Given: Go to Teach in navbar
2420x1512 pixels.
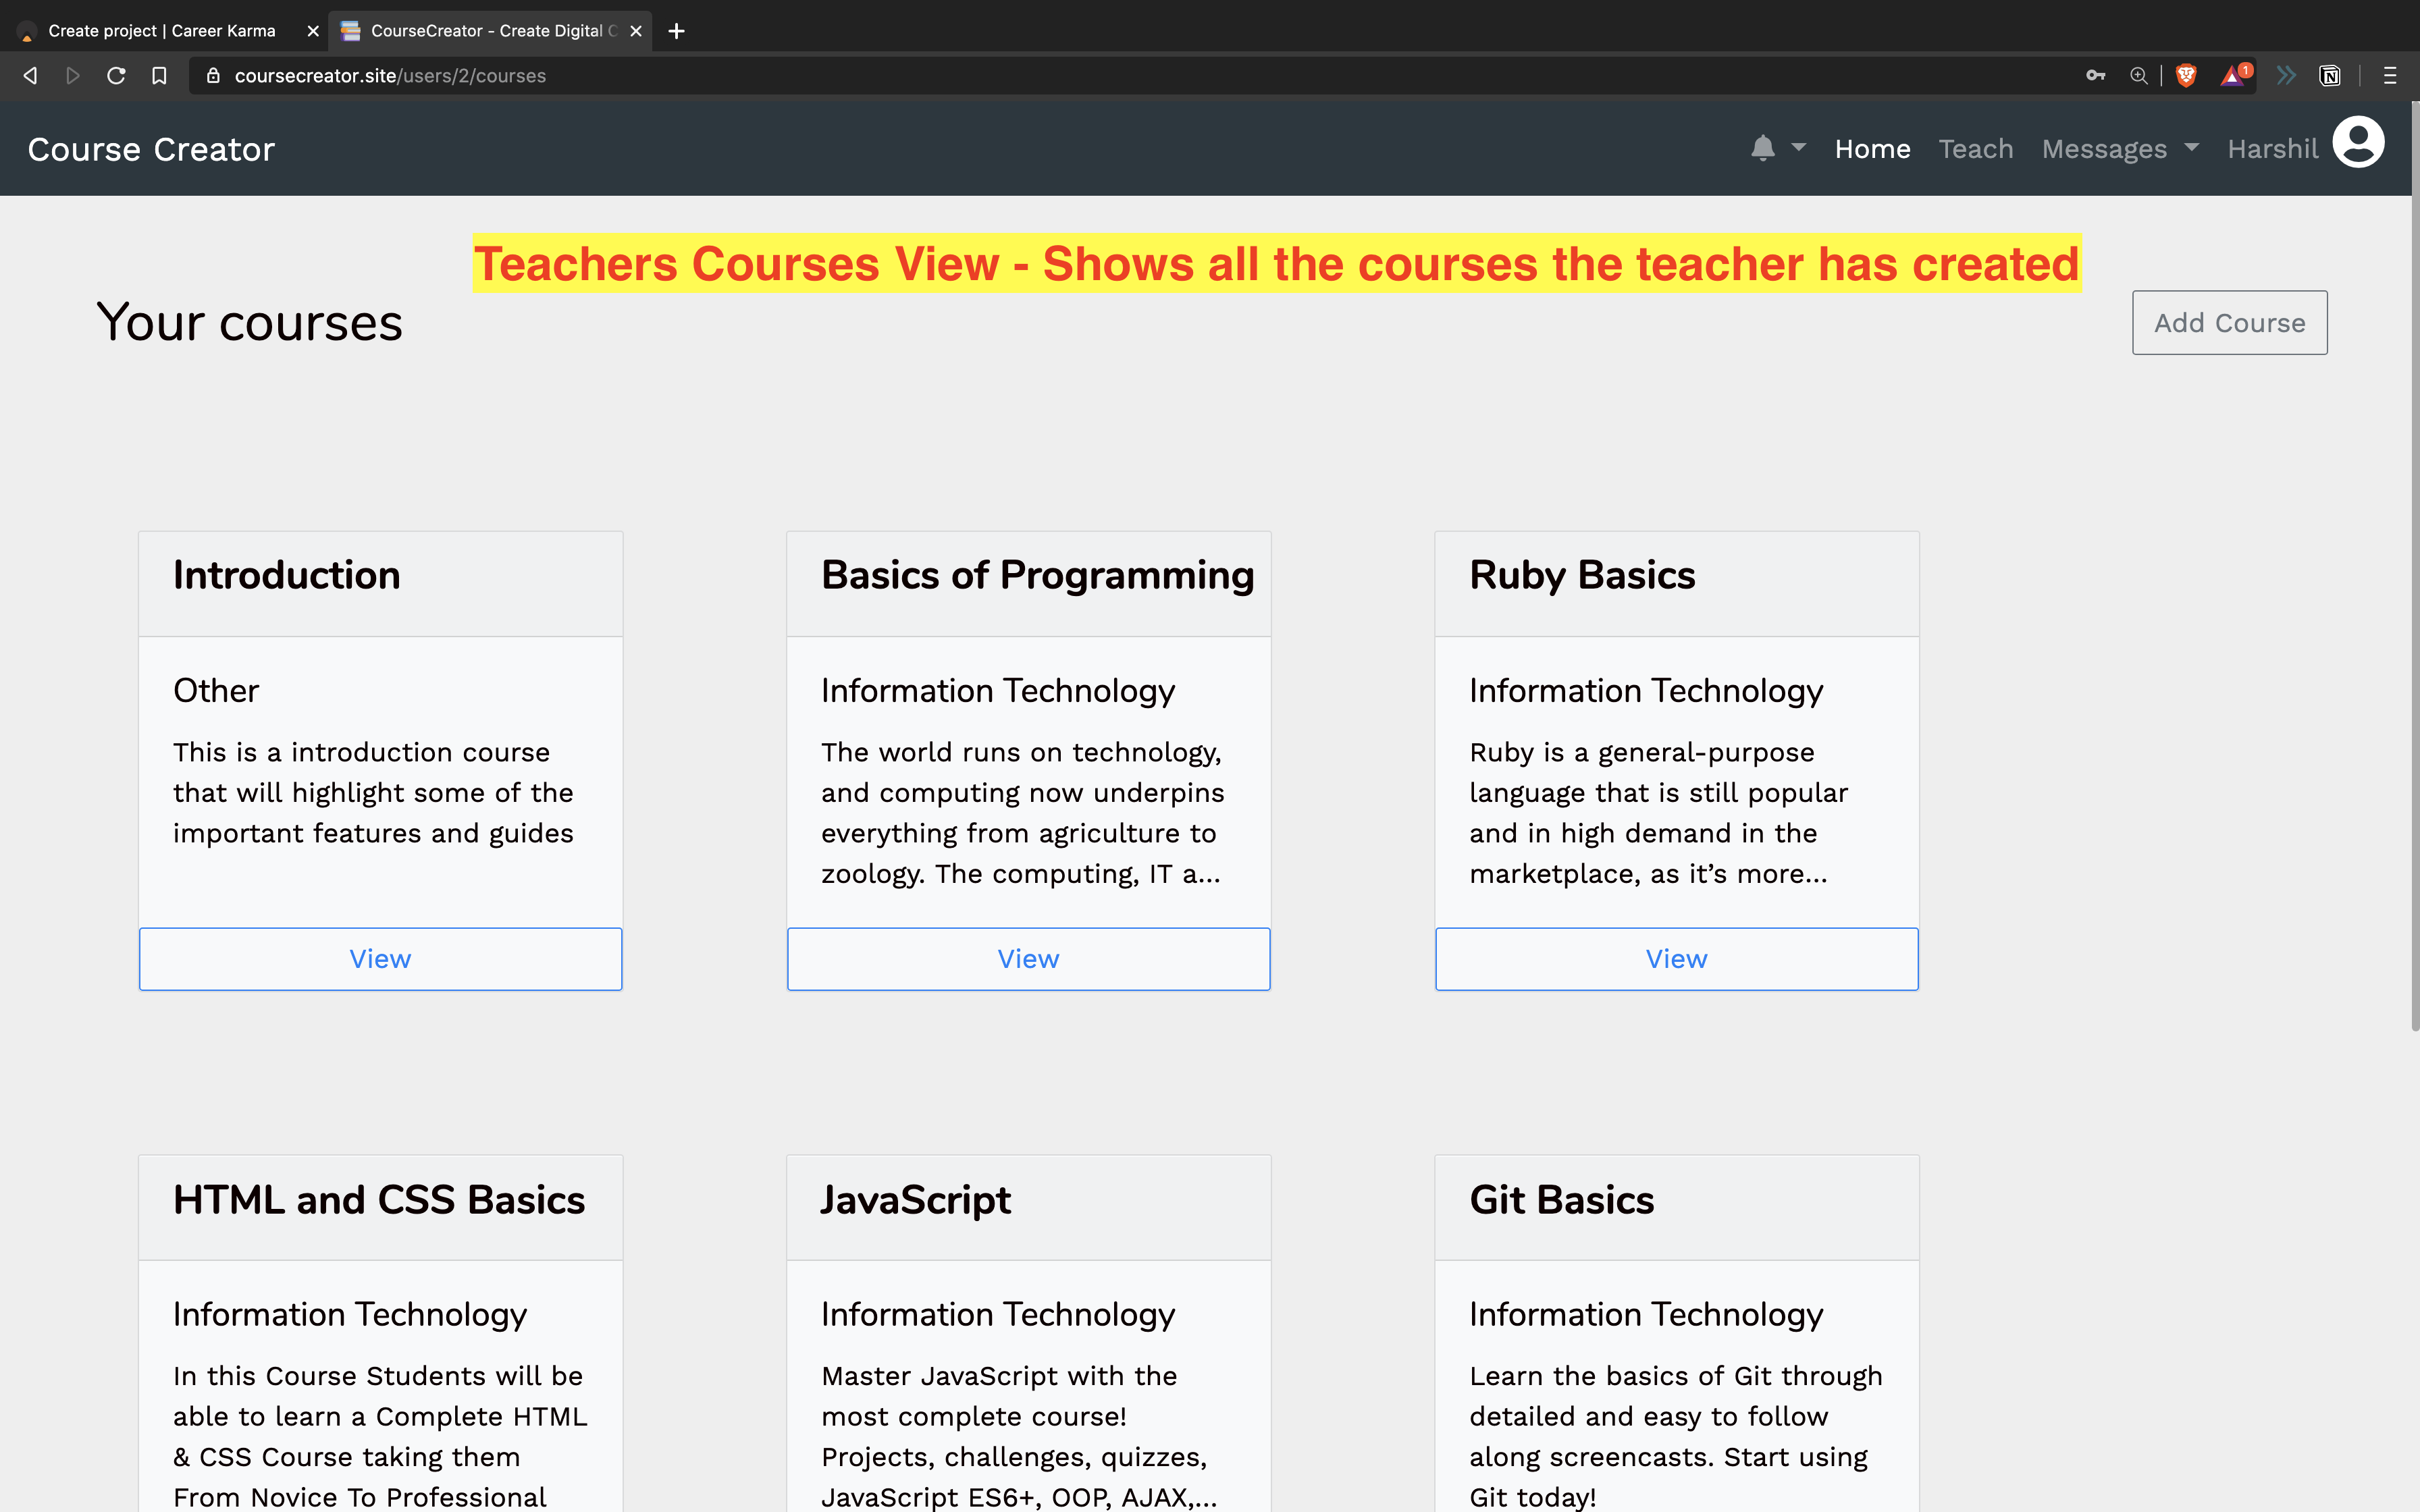Looking at the screenshot, I should tap(1975, 149).
